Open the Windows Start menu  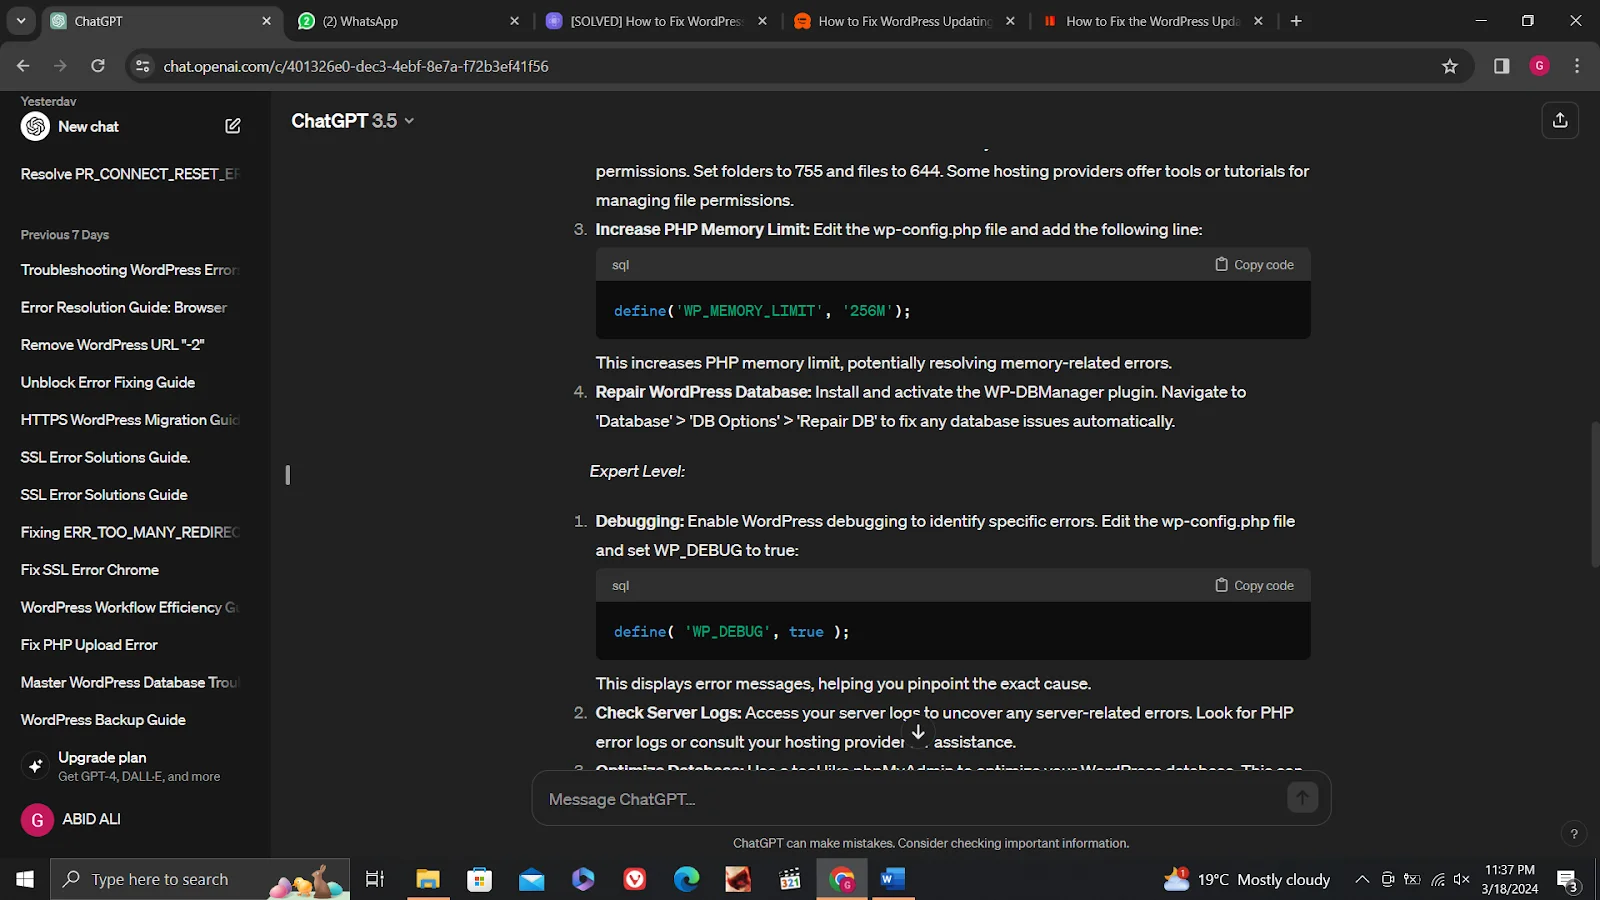(x=25, y=879)
